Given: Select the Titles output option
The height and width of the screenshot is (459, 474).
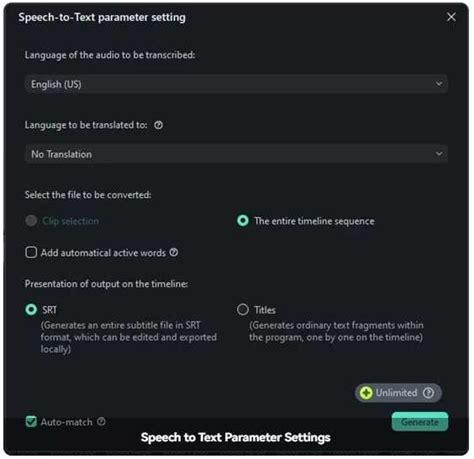Looking at the screenshot, I should 243,310.
